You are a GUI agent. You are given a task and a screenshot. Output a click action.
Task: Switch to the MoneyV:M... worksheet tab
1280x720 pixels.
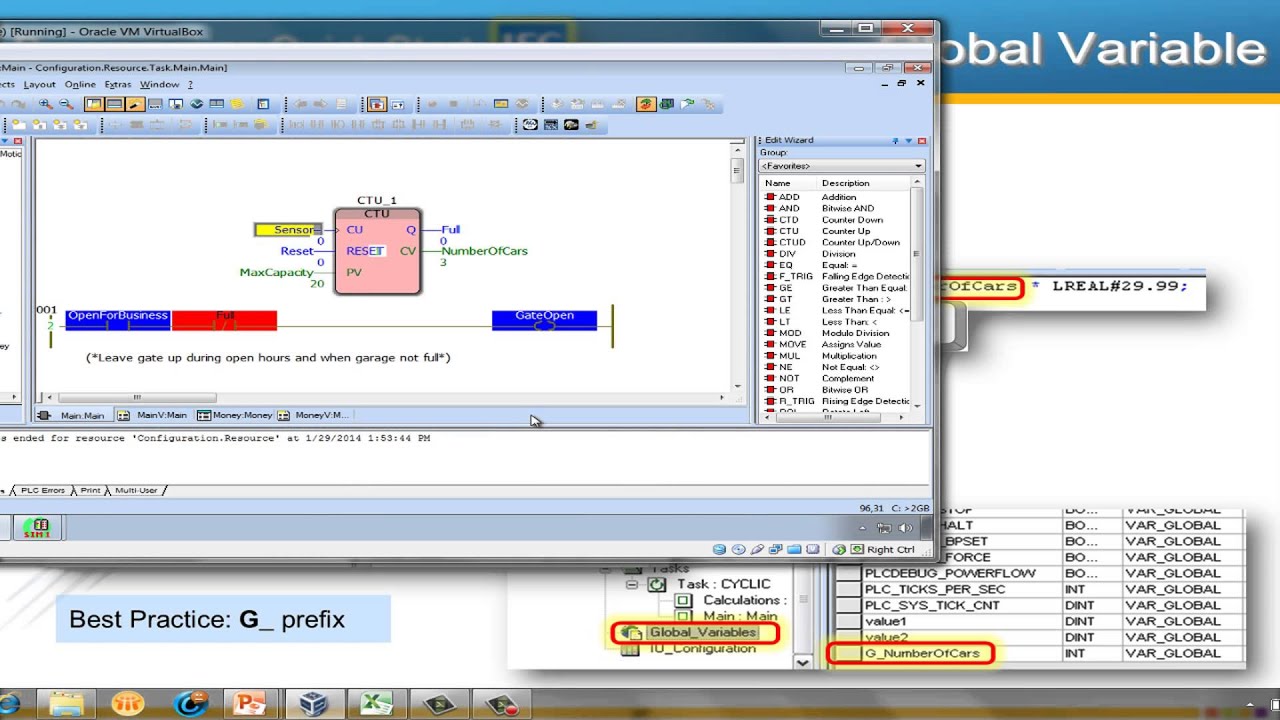[313, 415]
